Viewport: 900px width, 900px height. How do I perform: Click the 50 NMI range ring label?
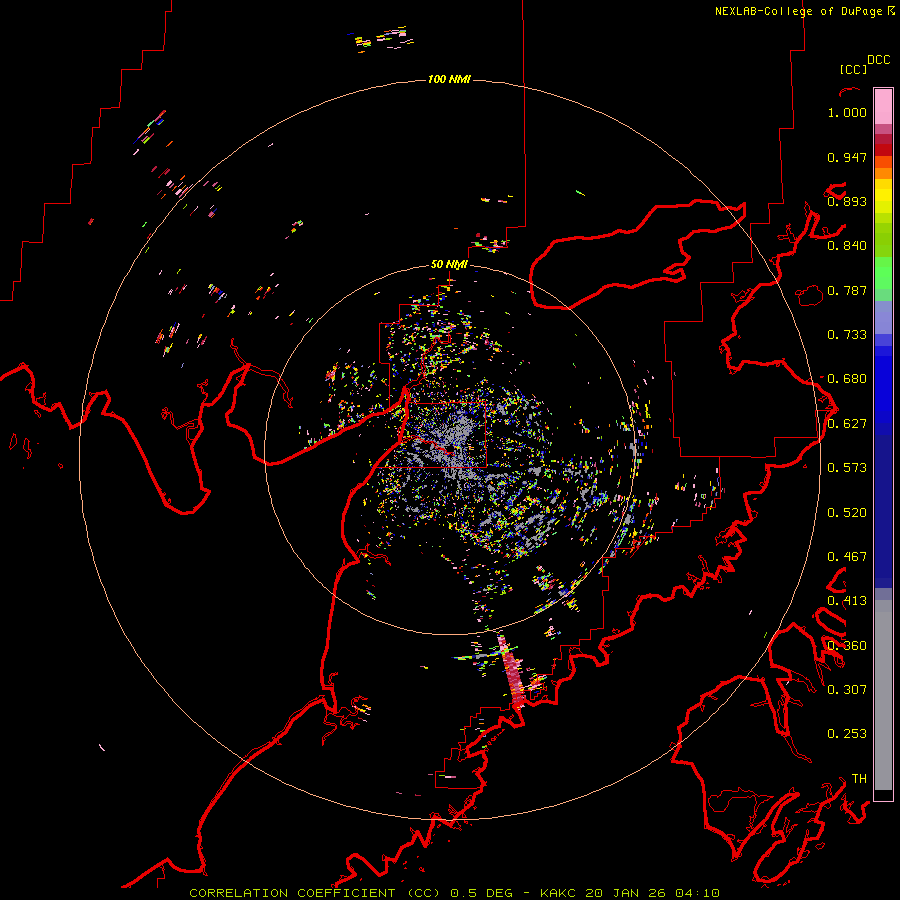pyautogui.click(x=449, y=265)
